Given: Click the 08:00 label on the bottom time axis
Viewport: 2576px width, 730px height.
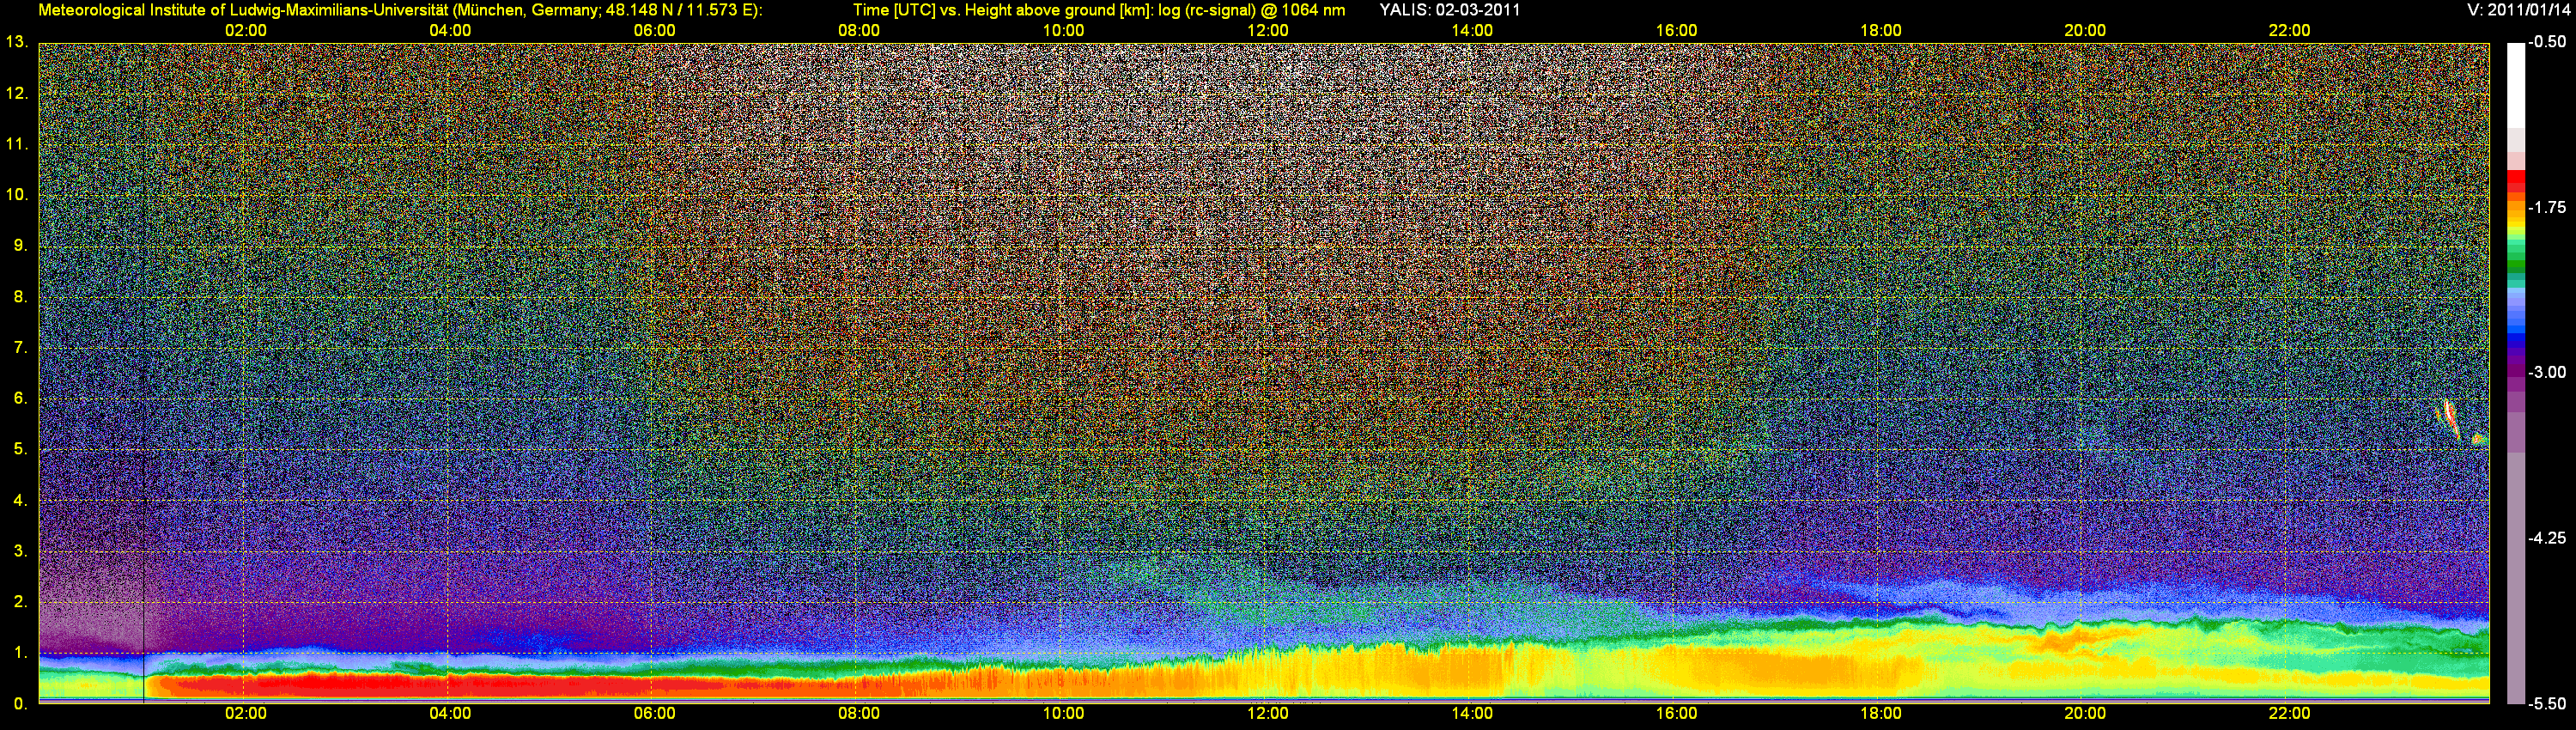Looking at the screenshot, I should (859, 714).
